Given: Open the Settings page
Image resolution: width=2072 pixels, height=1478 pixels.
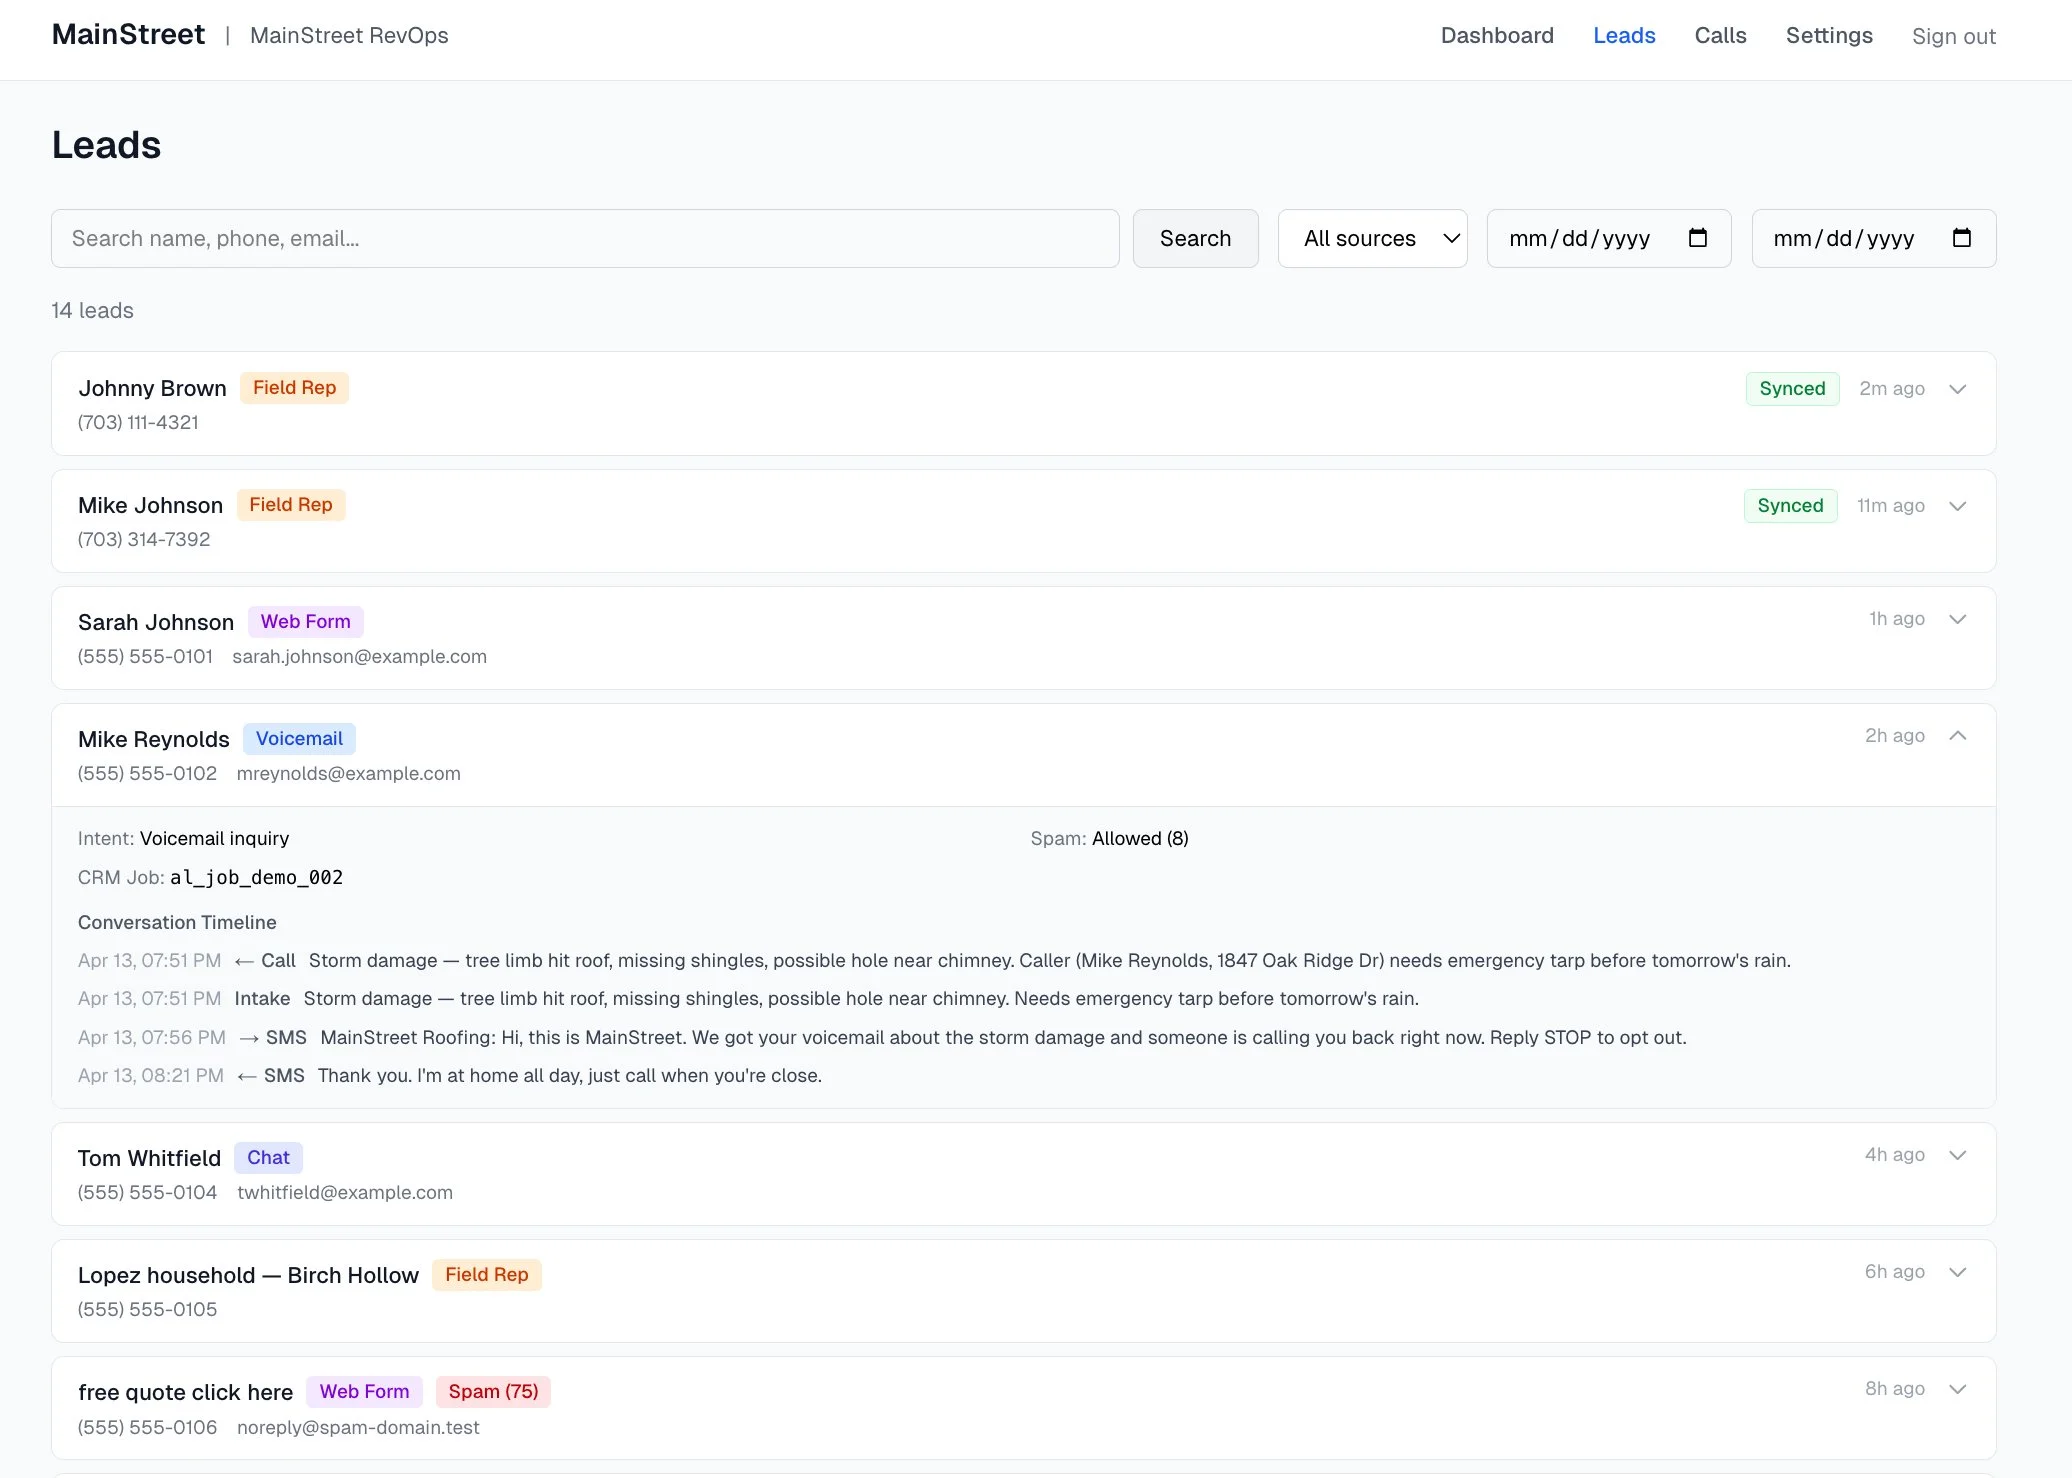Looking at the screenshot, I should [1829, 35].
